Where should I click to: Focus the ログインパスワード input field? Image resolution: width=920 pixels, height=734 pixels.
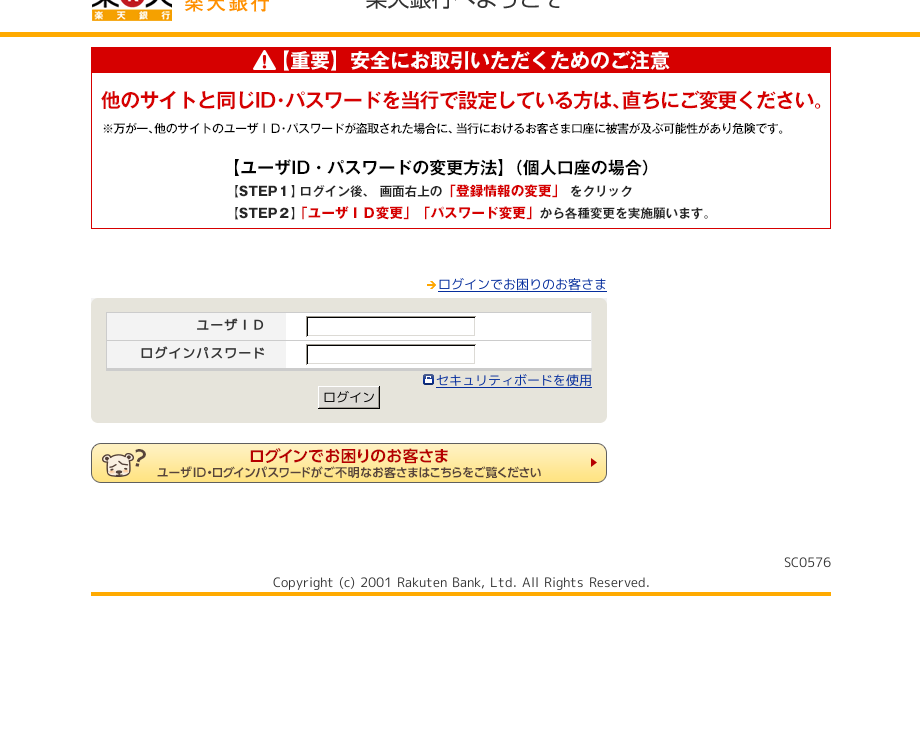pyautogui.click(x=391, y=355)
